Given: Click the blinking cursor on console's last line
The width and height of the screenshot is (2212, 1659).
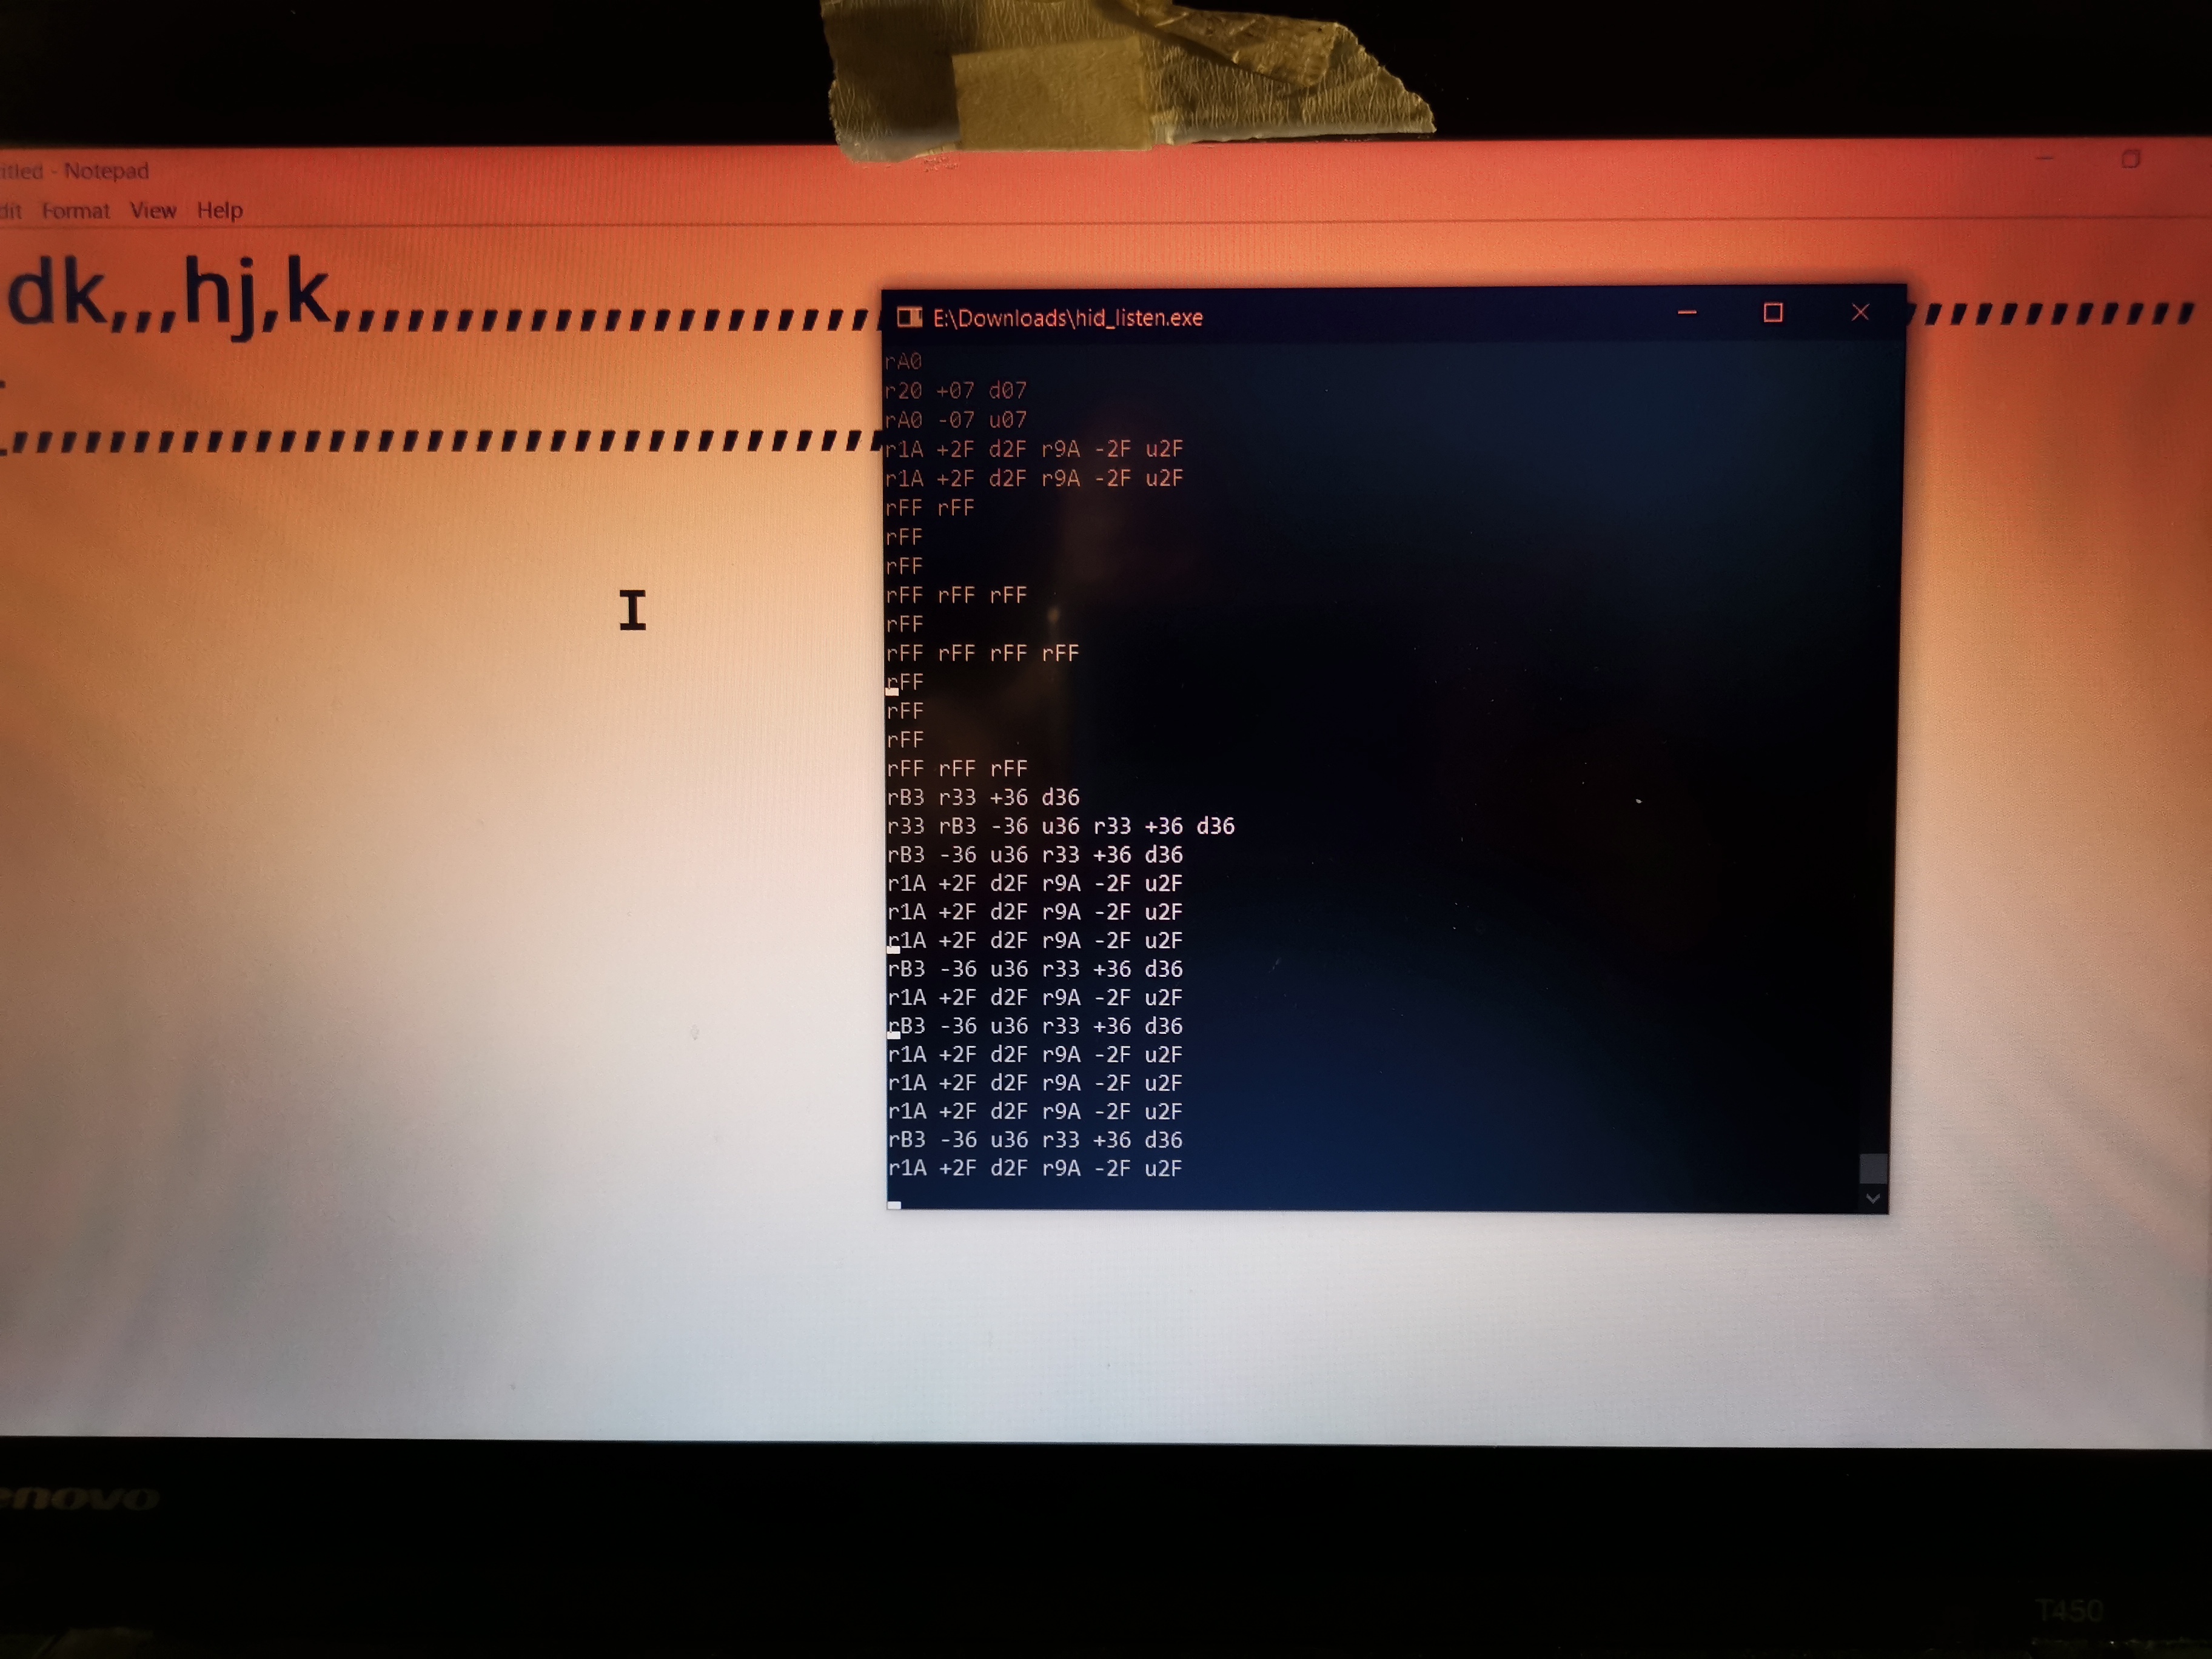Looking at the screenshot, I should coord(894,1205).
